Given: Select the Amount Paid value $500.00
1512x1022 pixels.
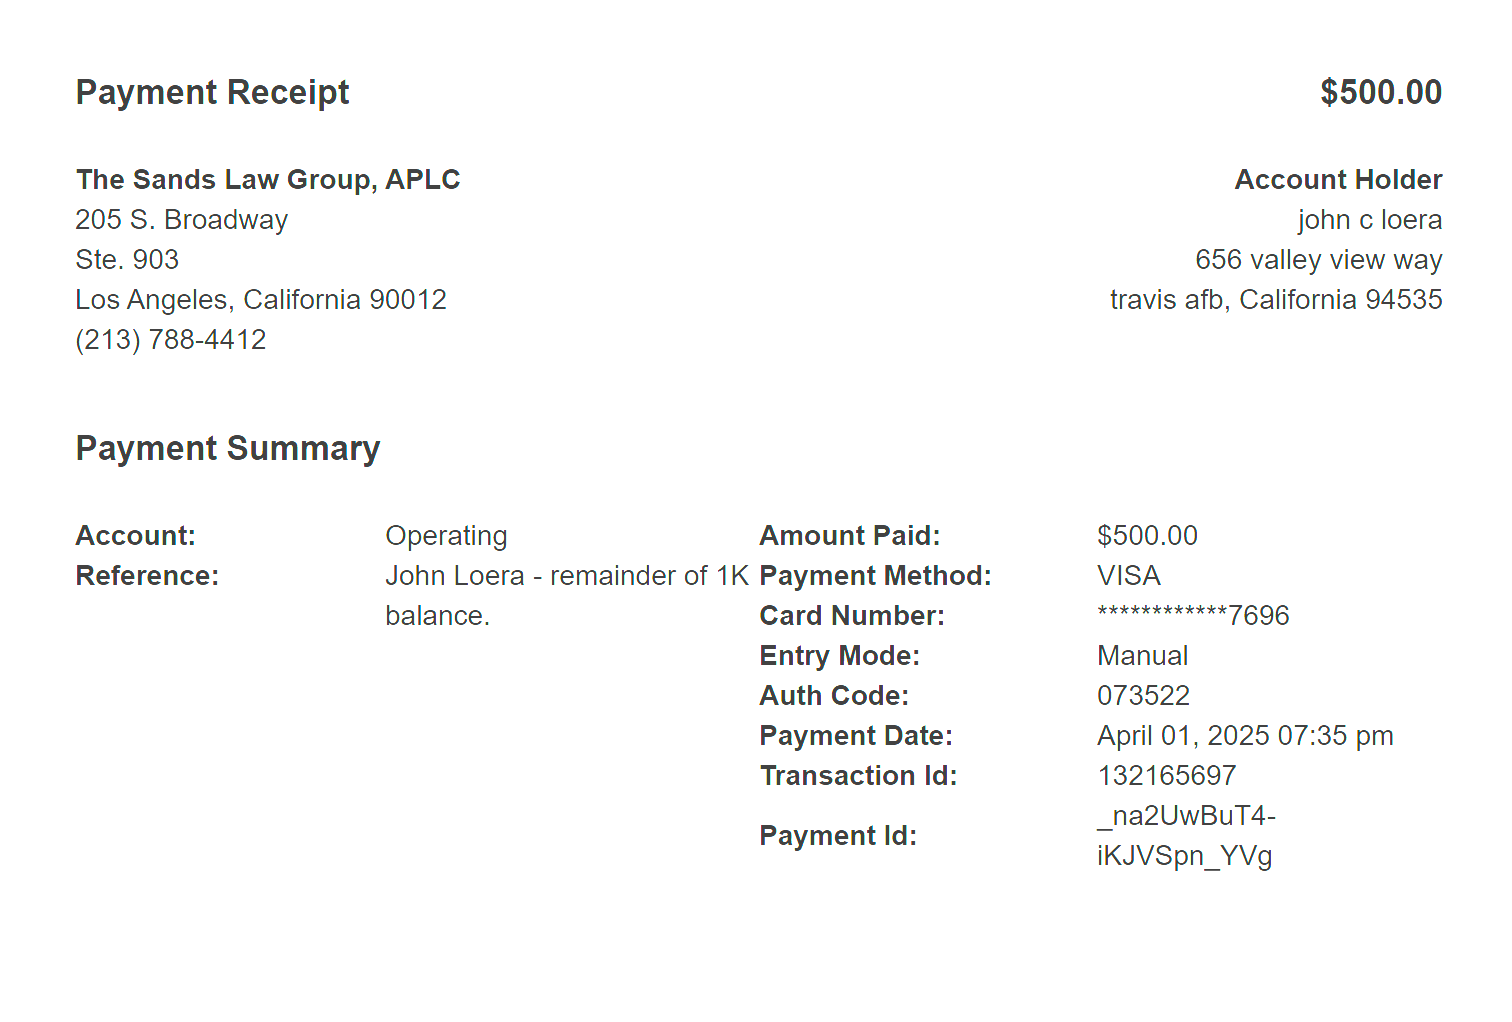Looking at the screenshot, I should (x=1147, y=535).
